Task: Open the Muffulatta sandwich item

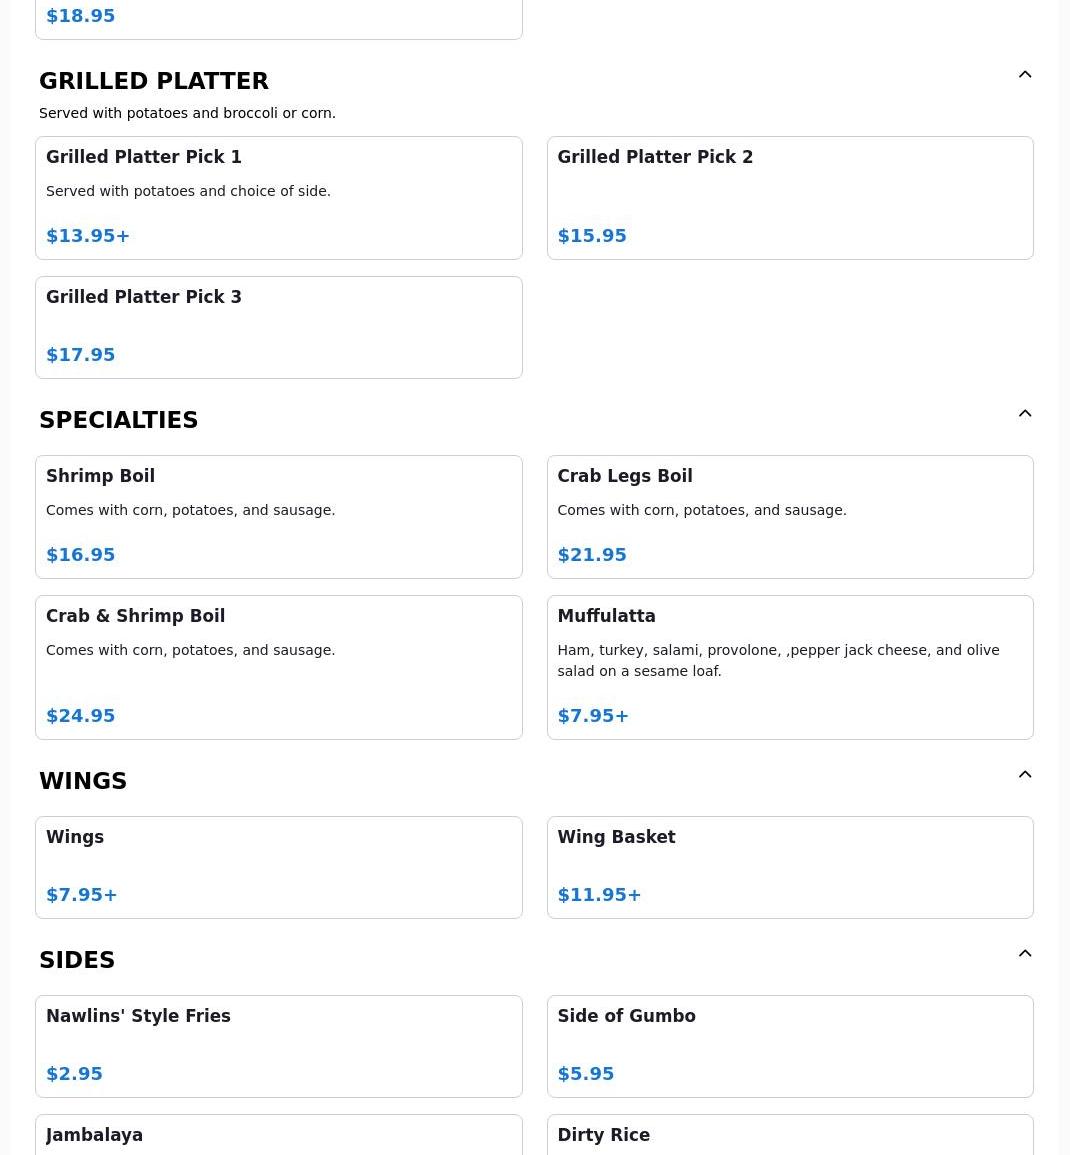Action: tap(790, 667)
